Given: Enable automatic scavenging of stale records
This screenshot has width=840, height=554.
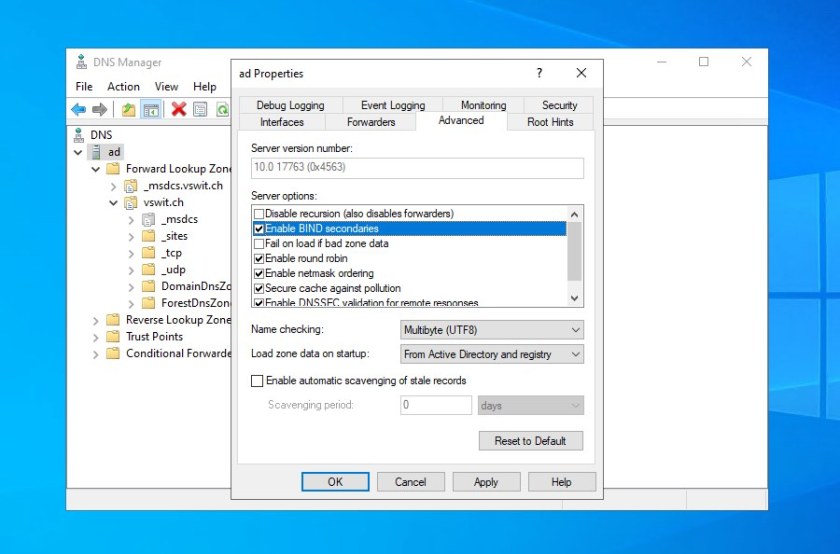Looking at the screenshot, I should (258, 380).
